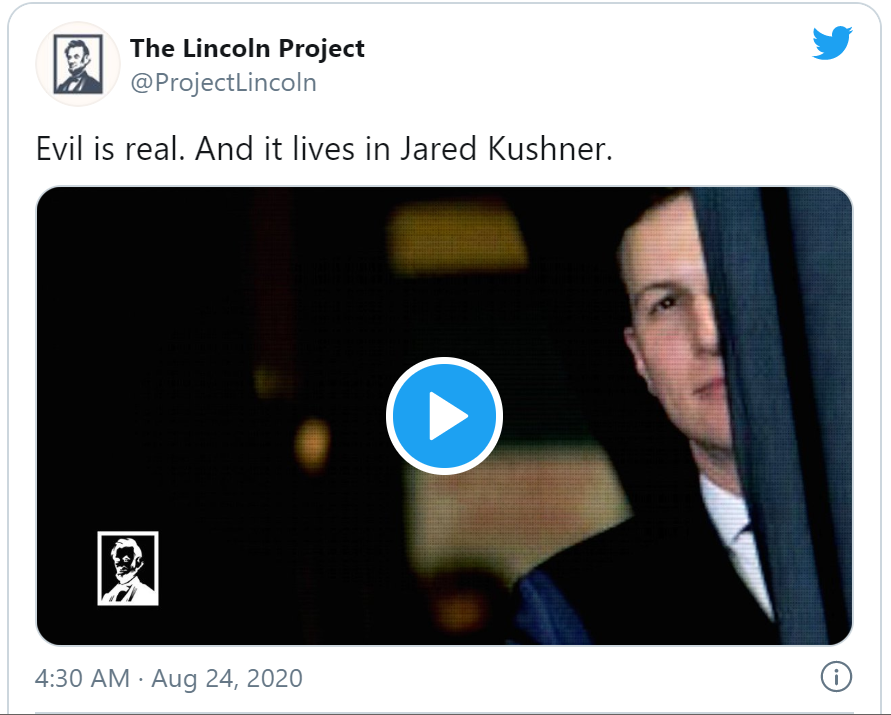Click the white triangle inside the play button
The image size is (891, 715).
click(x=447, y=415)
